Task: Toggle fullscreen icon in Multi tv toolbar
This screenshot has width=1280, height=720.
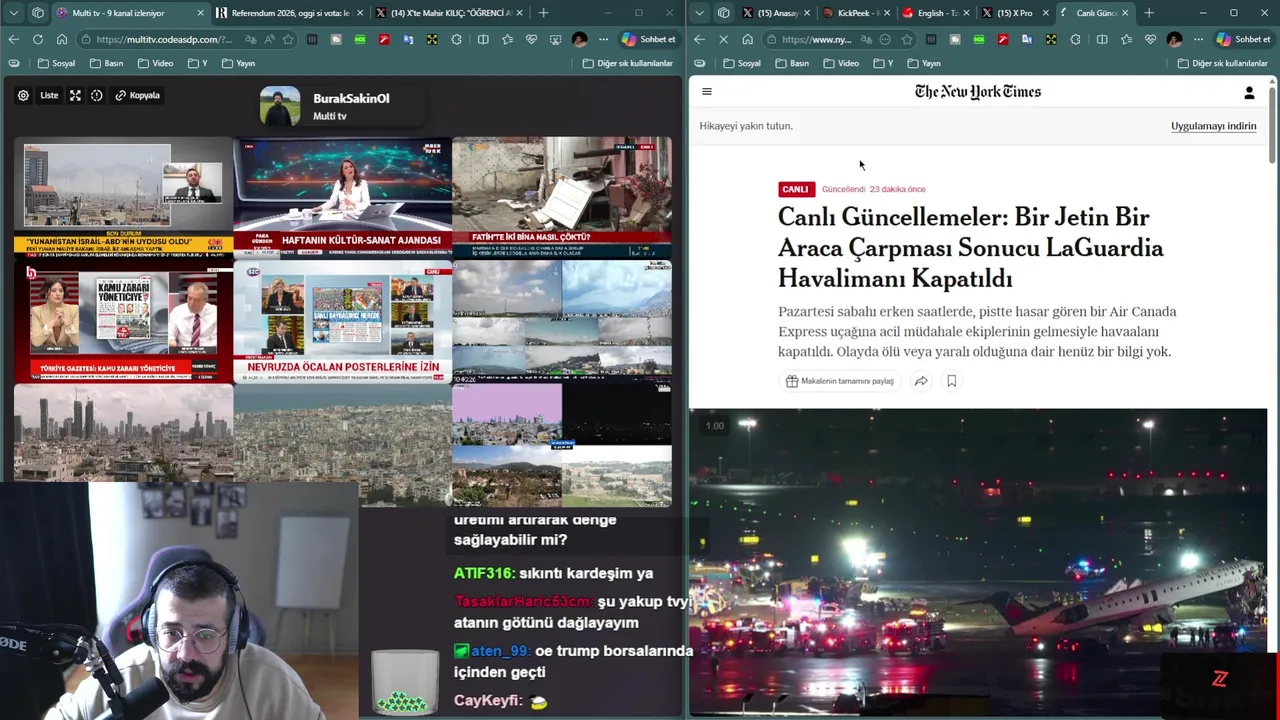Action: click(x=75, y=95)
